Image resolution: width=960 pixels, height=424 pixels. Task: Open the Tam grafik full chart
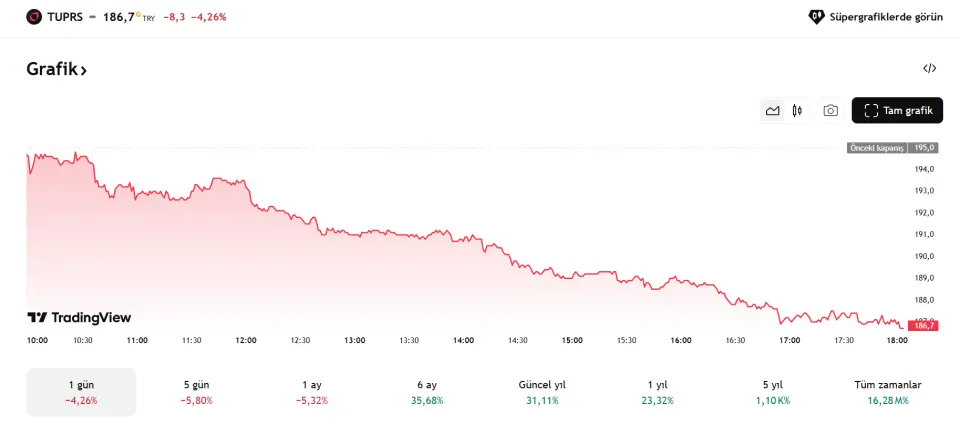tap(897, 111)
